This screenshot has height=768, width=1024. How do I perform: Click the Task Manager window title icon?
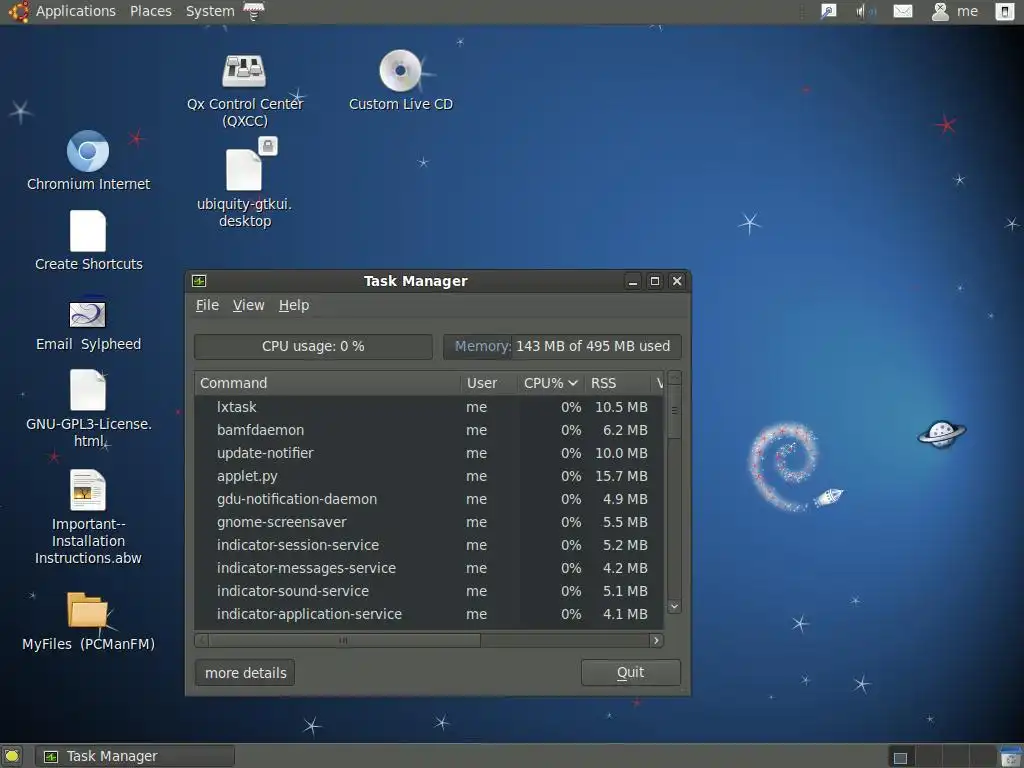tap(199, 281)
